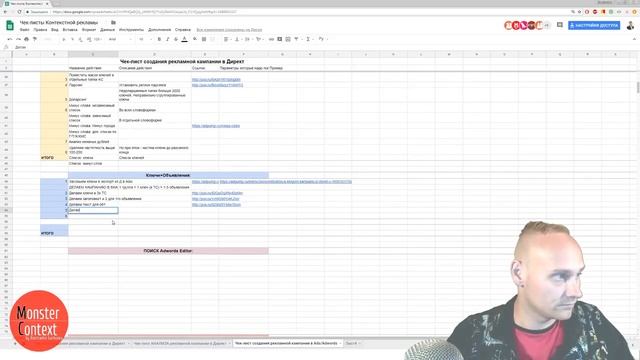Viewport: 640px width, 360px height.
Task: Show the additional collaborators counter
Action: coord(547,25)
